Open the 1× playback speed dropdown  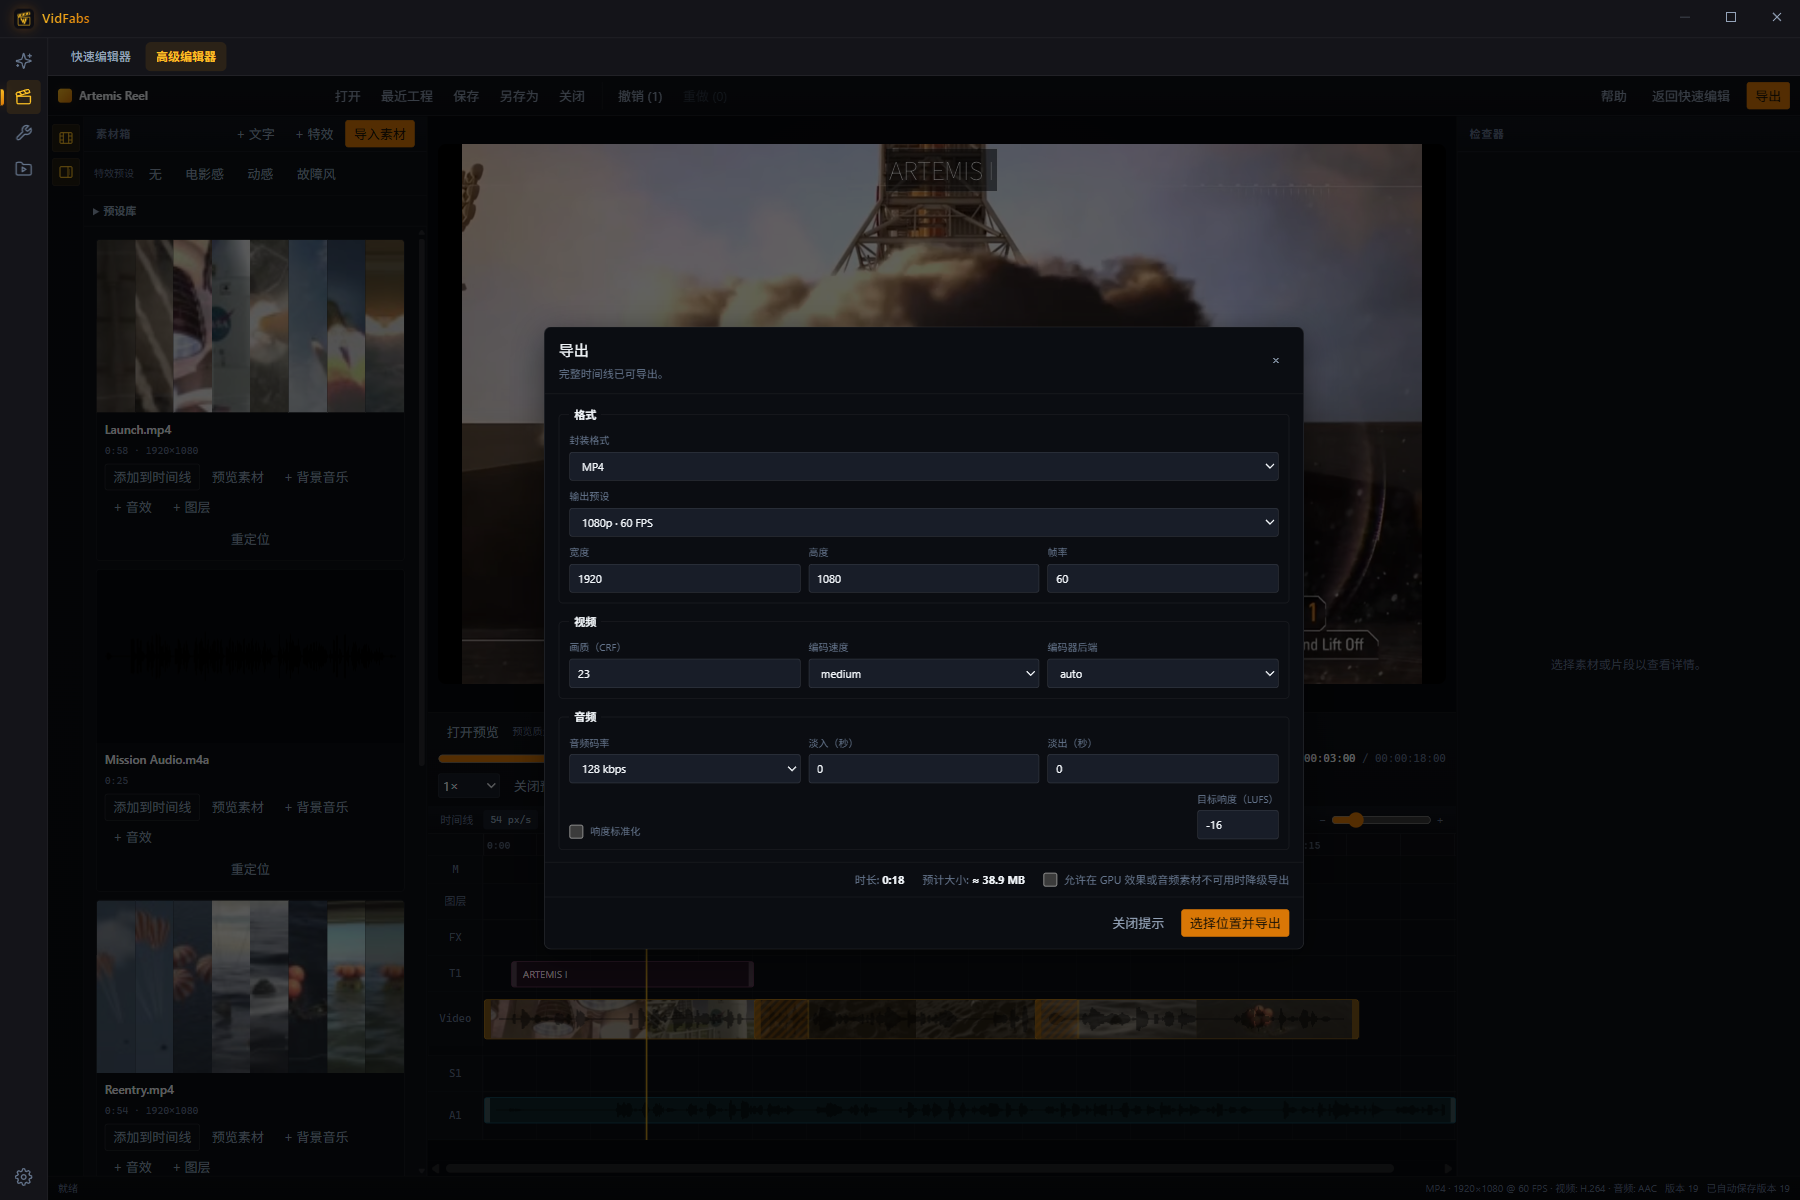[x=469, y=786]
